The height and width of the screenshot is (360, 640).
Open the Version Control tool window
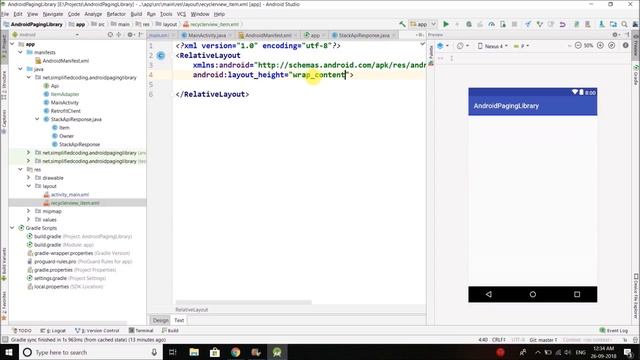click(x=97, y=330)
